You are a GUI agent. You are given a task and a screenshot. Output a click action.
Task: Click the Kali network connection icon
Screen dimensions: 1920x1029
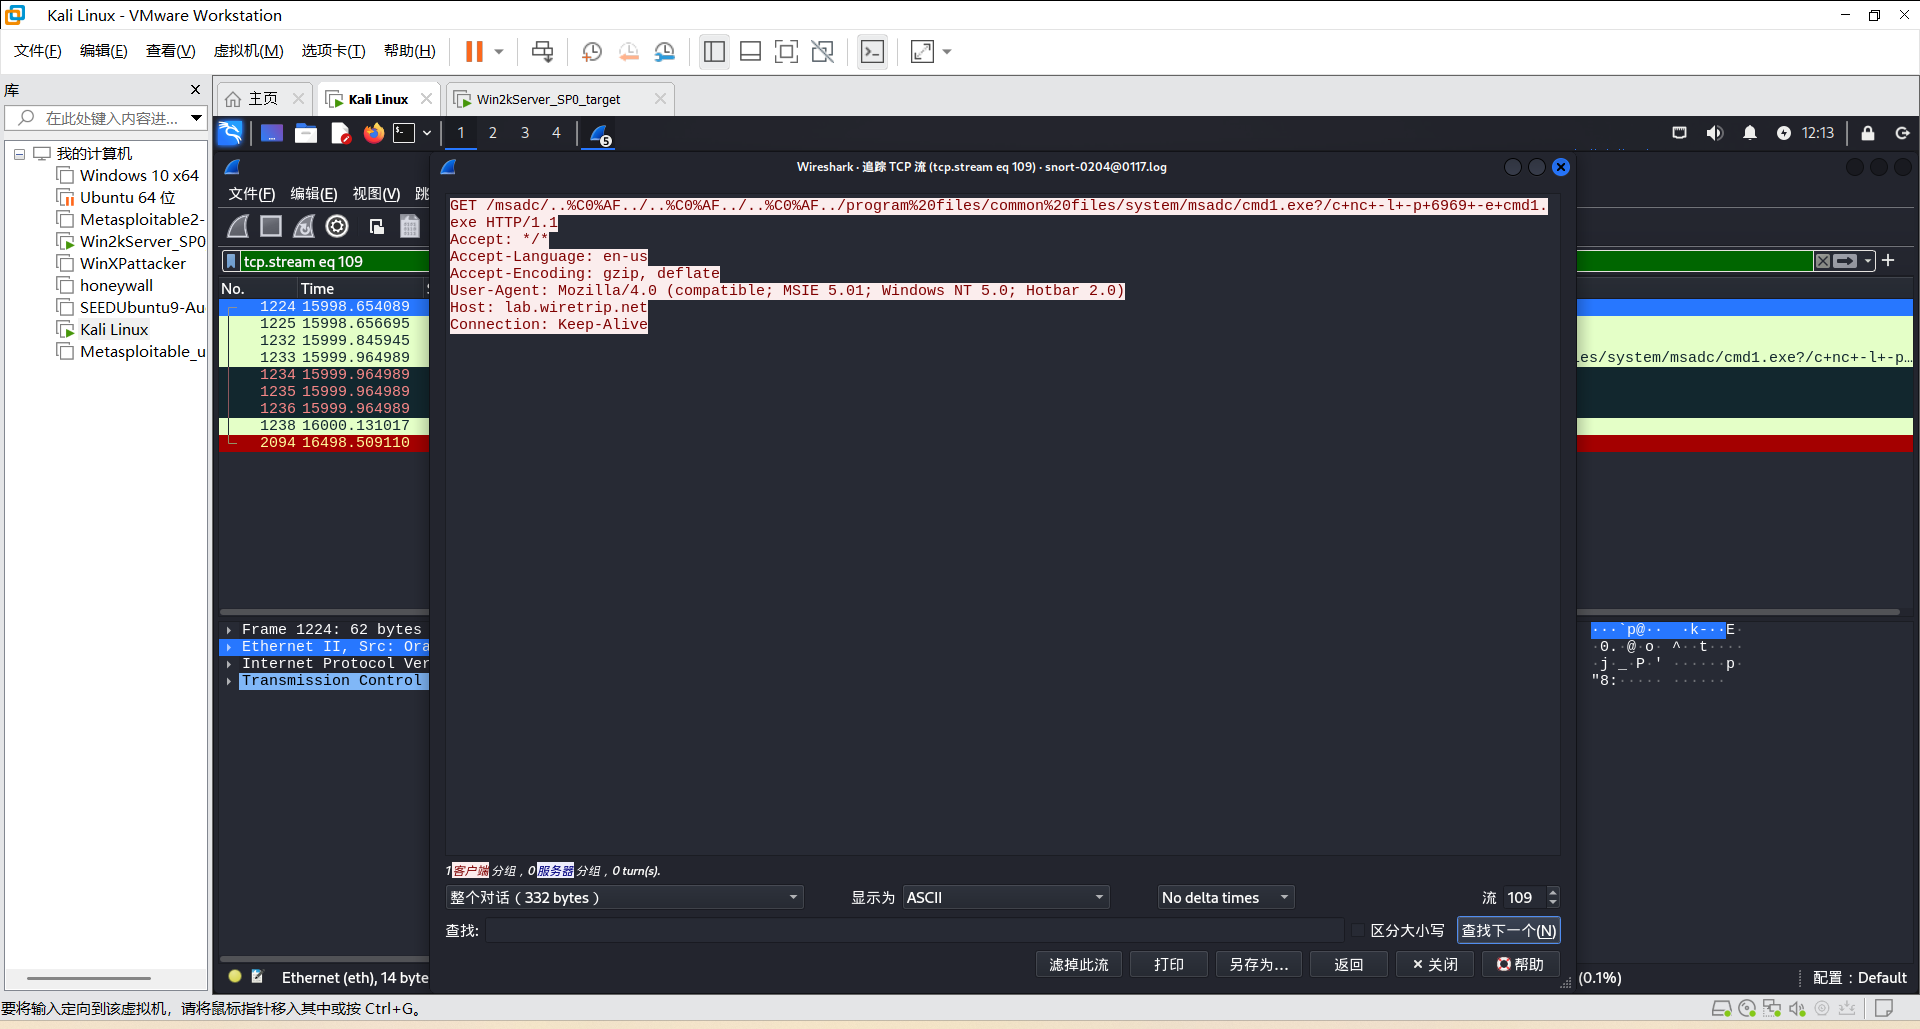click(1679, 133)
